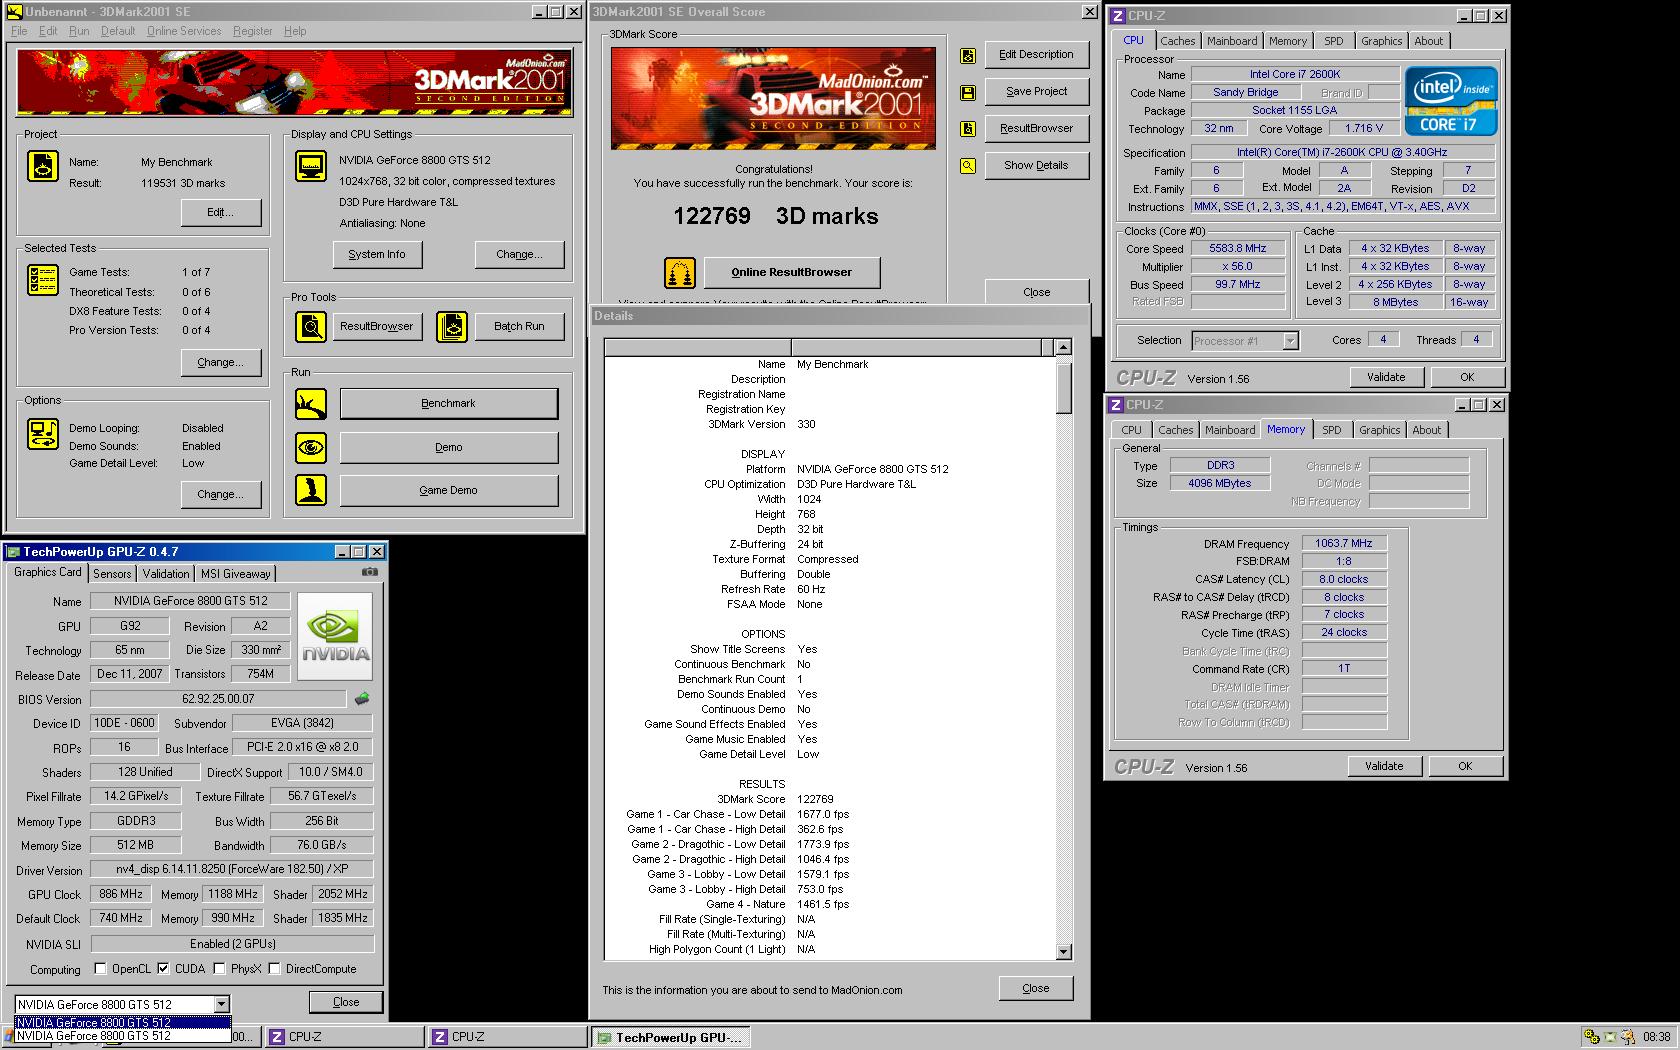
Task: Click the Details list scroll down arrow
Action: tap(1064, 952)
